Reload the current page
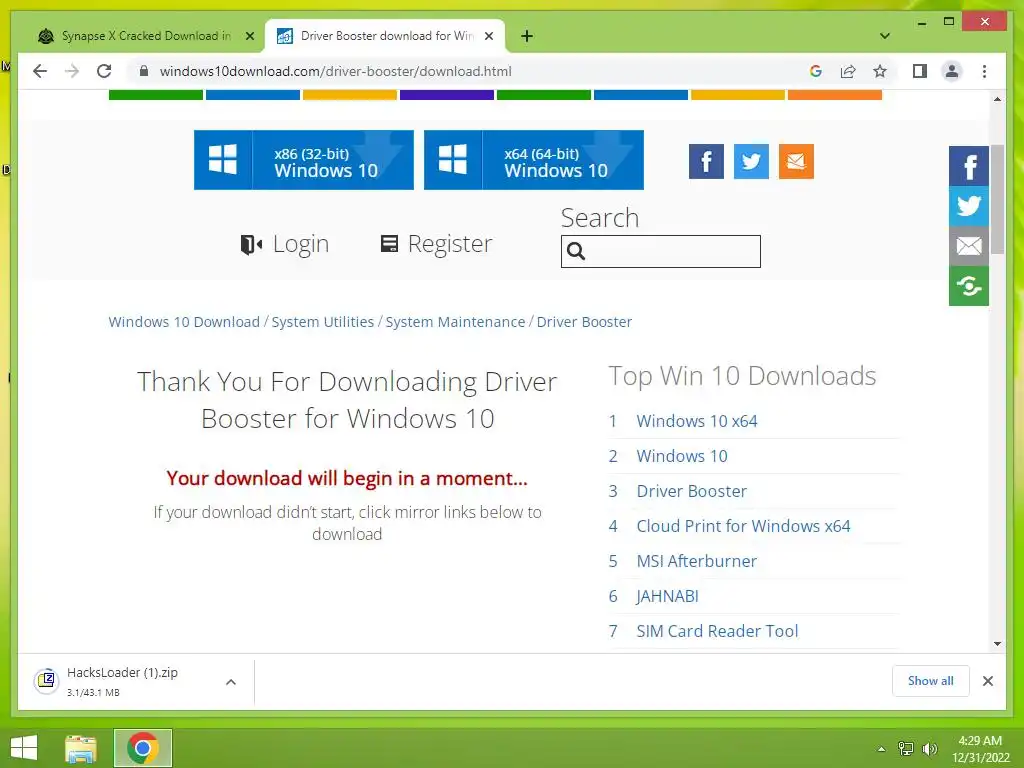This screenshot has width=1024, height=768. click(x=104, y=71)
